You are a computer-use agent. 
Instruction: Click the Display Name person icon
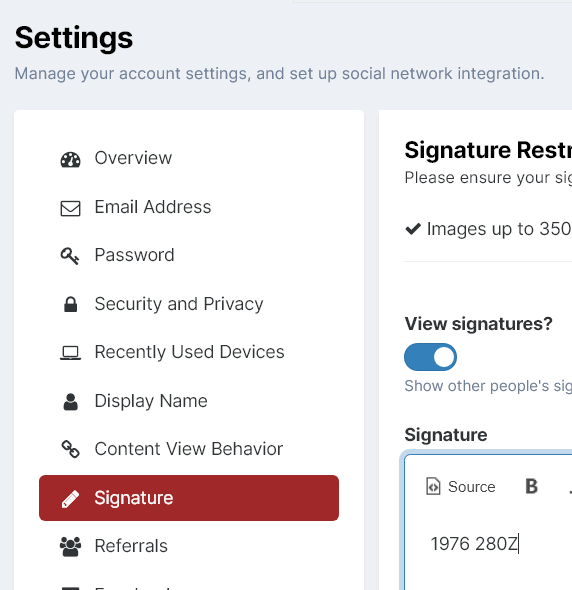tap(70, 401)
